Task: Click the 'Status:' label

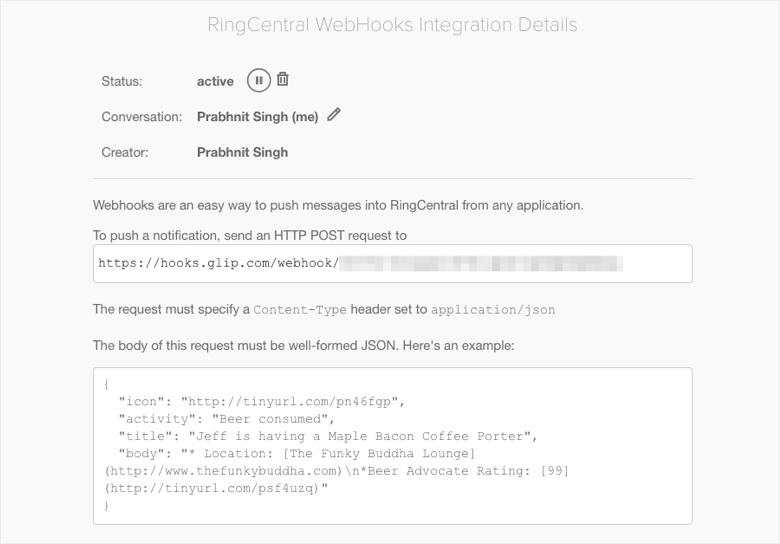Action: [x=122, y=81]
